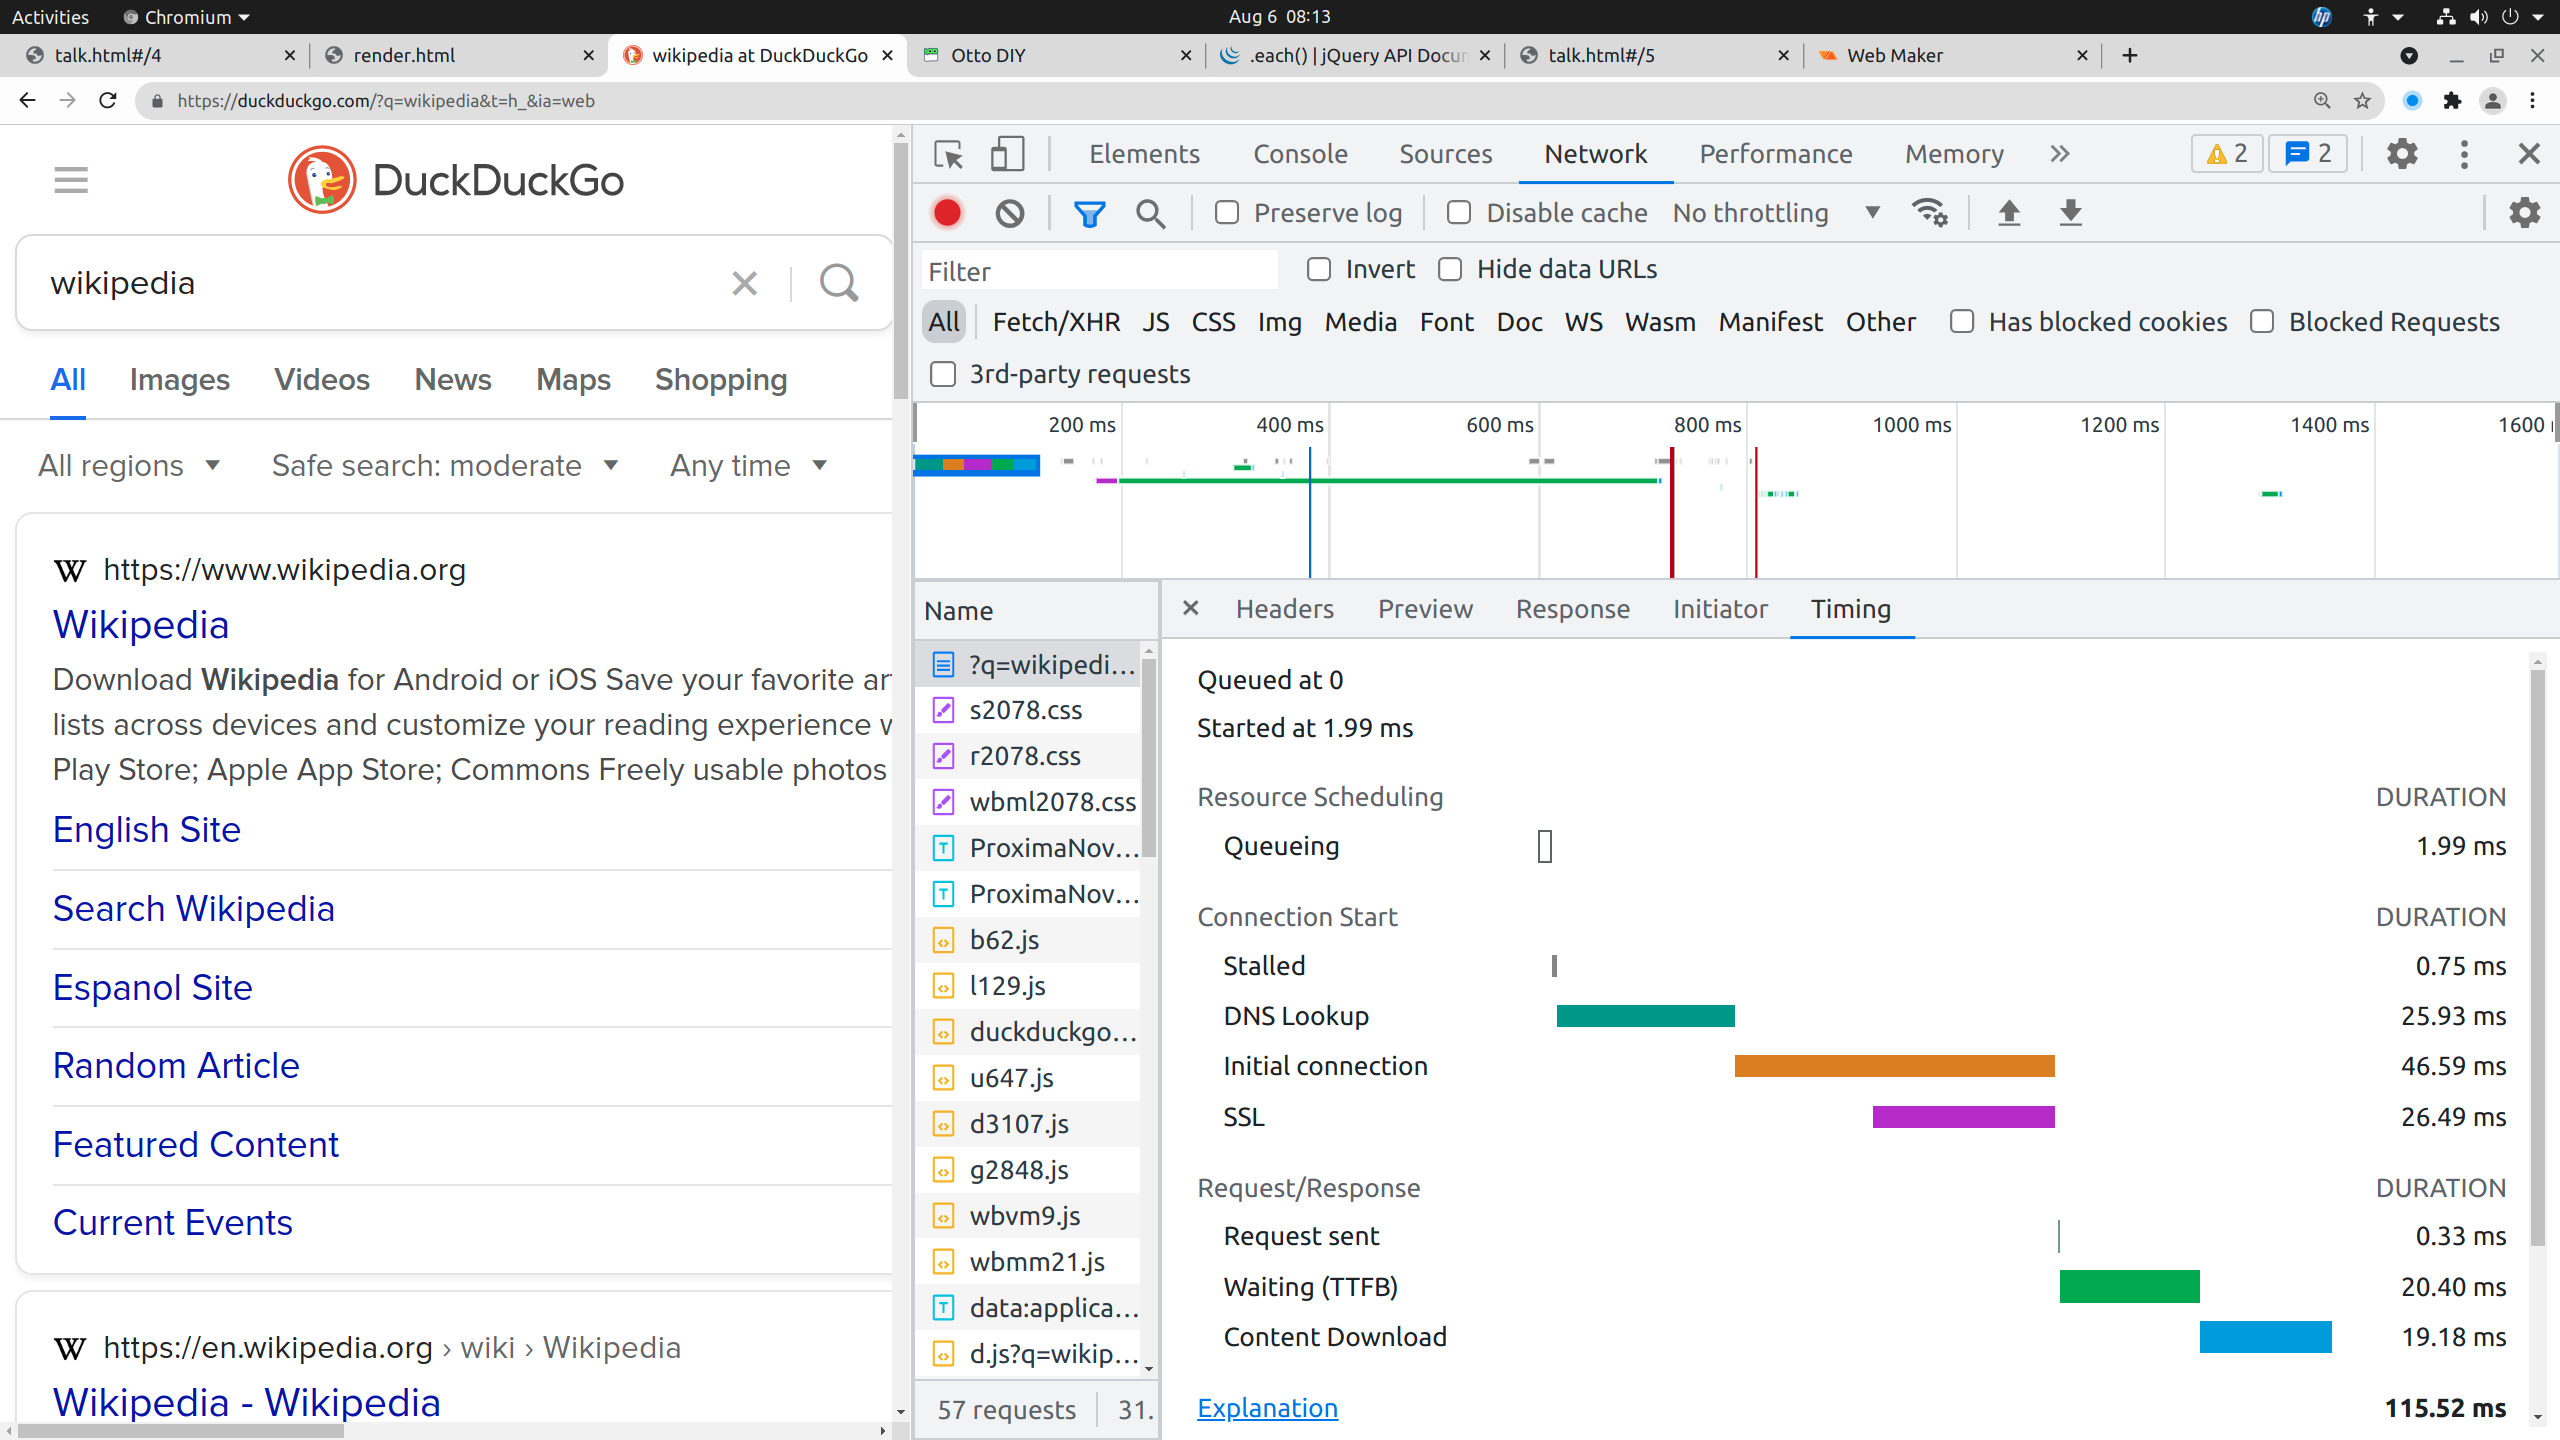Click the red record network log button

click(x=946, y=213)
